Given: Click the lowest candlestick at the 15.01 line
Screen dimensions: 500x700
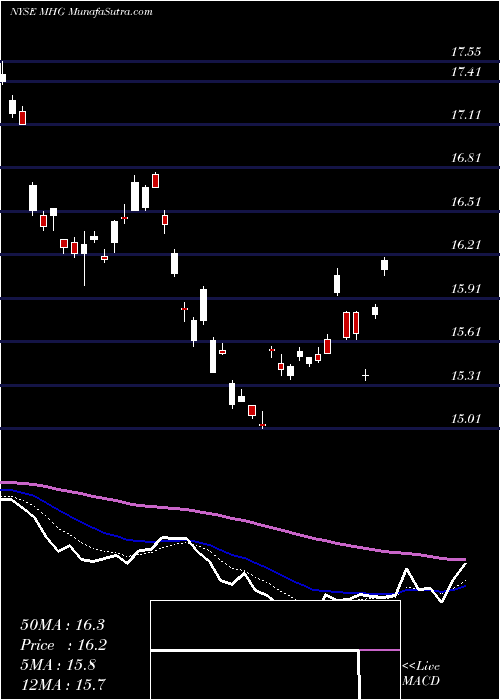Looking at the screenshot, I should pyautogui.click(x=262, y=420).
